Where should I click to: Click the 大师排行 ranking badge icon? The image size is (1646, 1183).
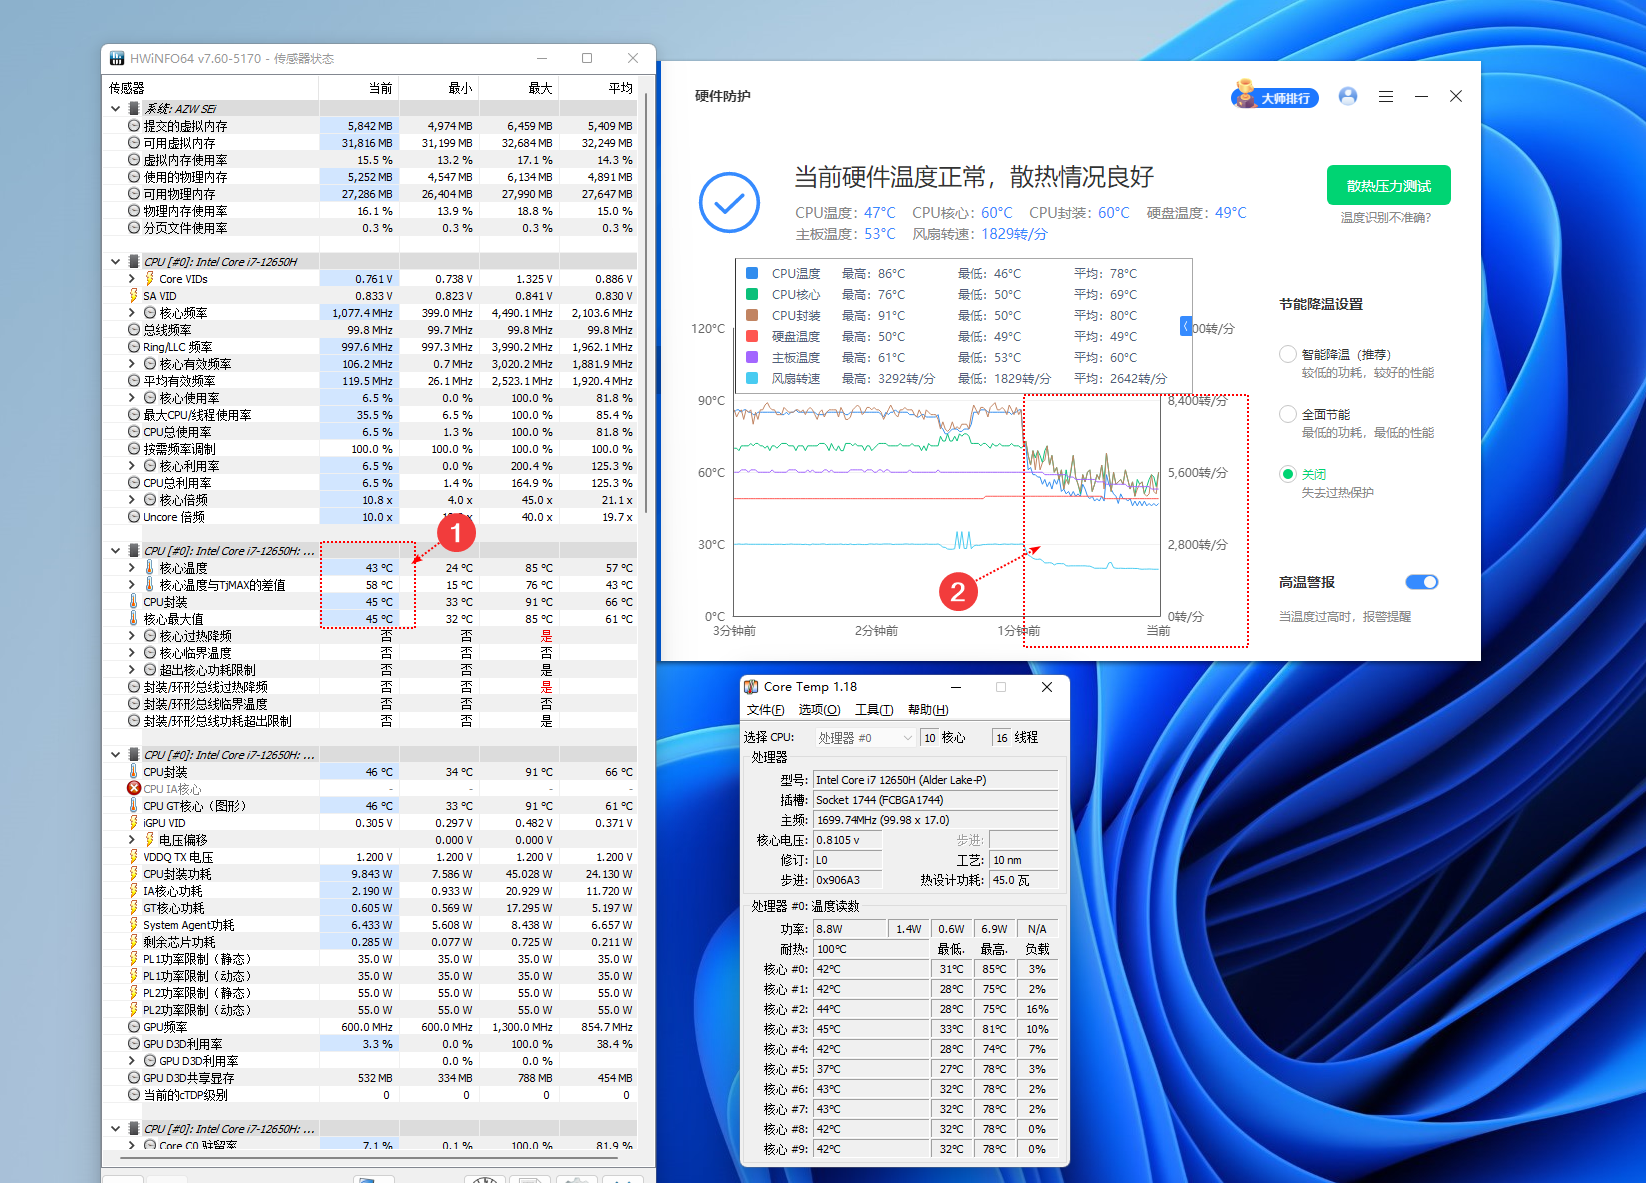pyautogui.click(x=1274, y=96)
